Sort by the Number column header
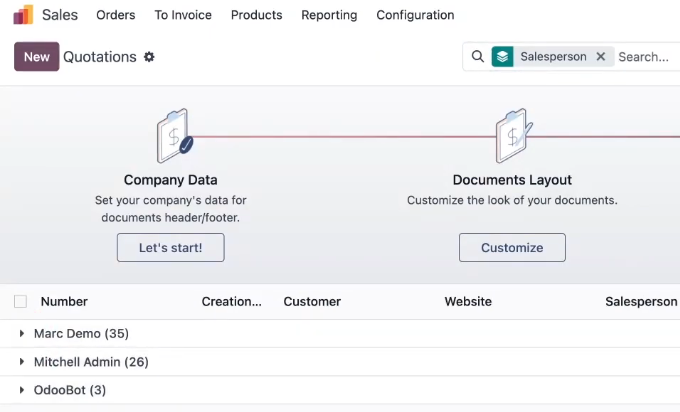This screenshot has height=412, width=680. pos(64,301)
